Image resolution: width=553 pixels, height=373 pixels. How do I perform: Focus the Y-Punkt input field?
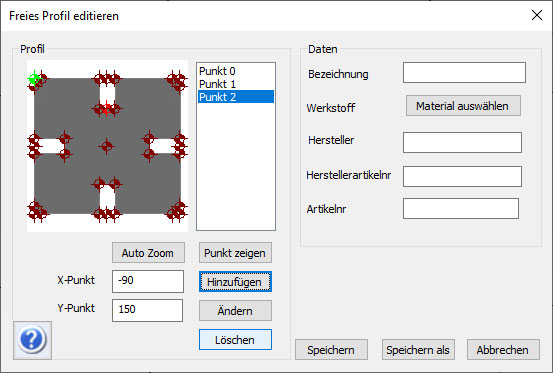coord(147,310)
